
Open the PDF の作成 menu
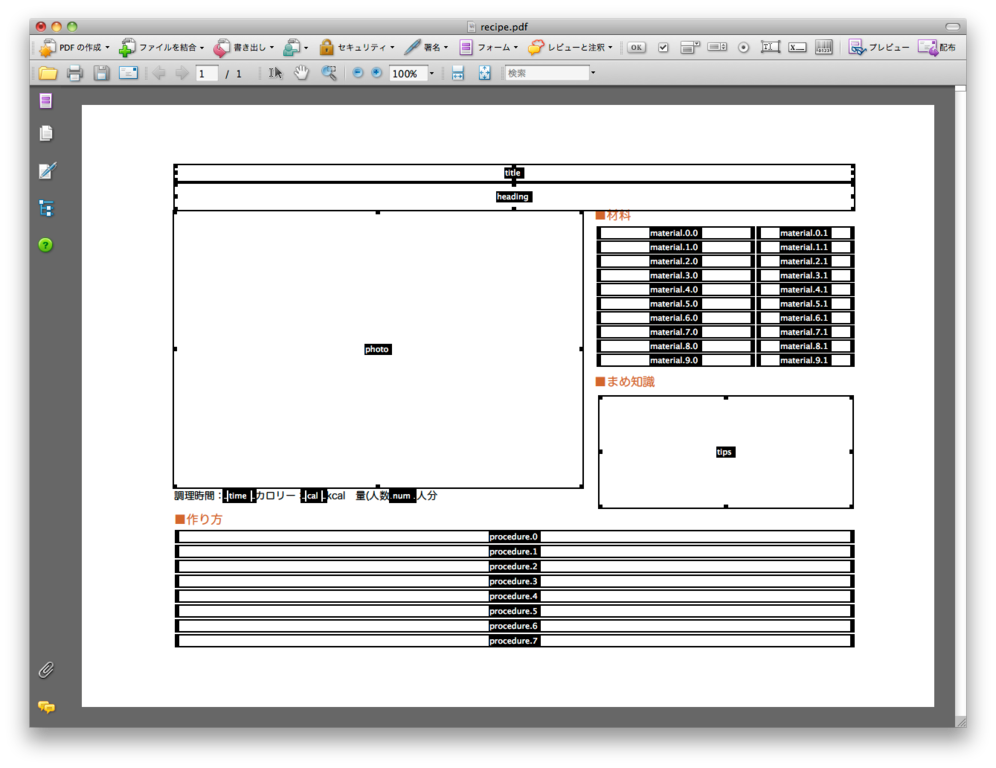pos(74,47)
